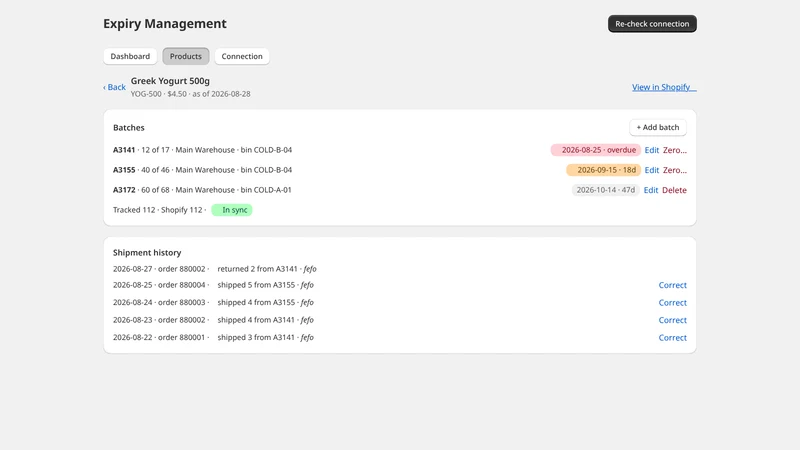800x450 pixels.
Task: Select batch A3141 row text
Action: 203,150
